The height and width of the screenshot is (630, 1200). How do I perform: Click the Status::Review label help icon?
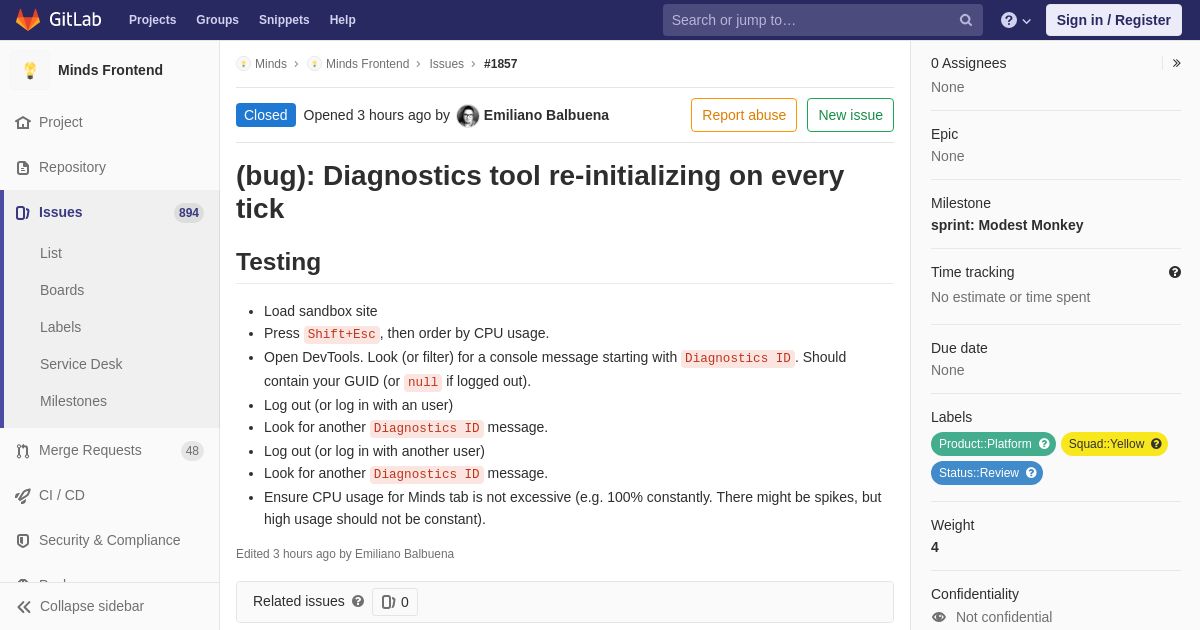(x=1031, y=473)
